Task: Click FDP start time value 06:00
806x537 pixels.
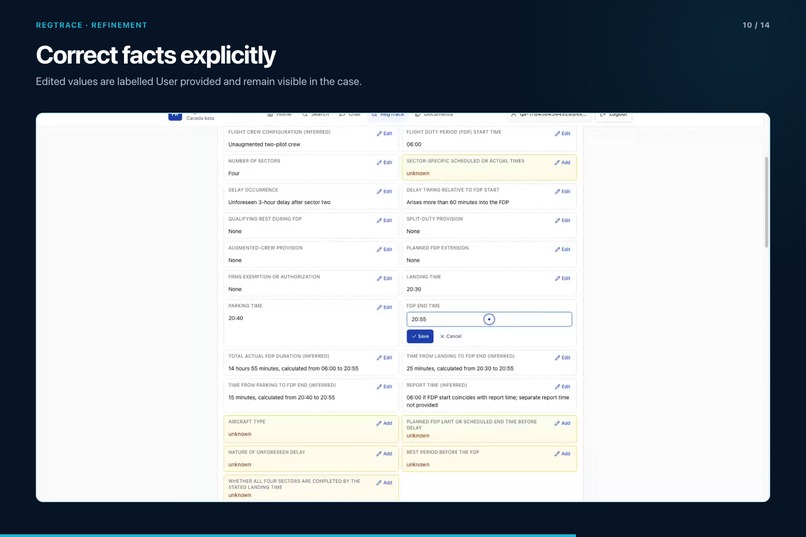Action: [x=414, y=144]
